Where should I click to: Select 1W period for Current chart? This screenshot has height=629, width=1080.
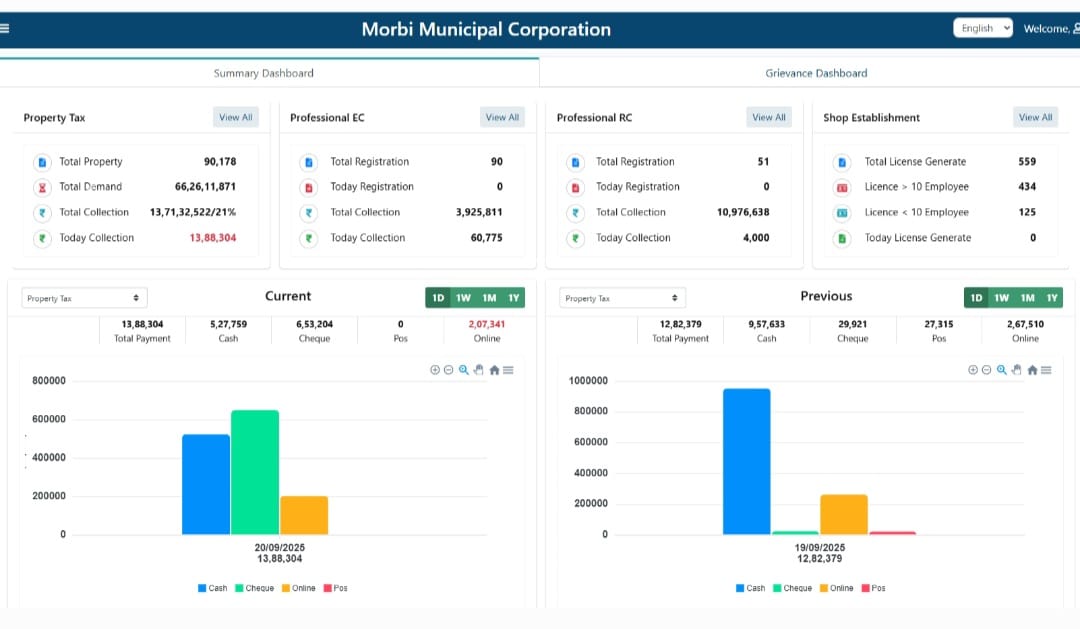[x=463, y=298]
